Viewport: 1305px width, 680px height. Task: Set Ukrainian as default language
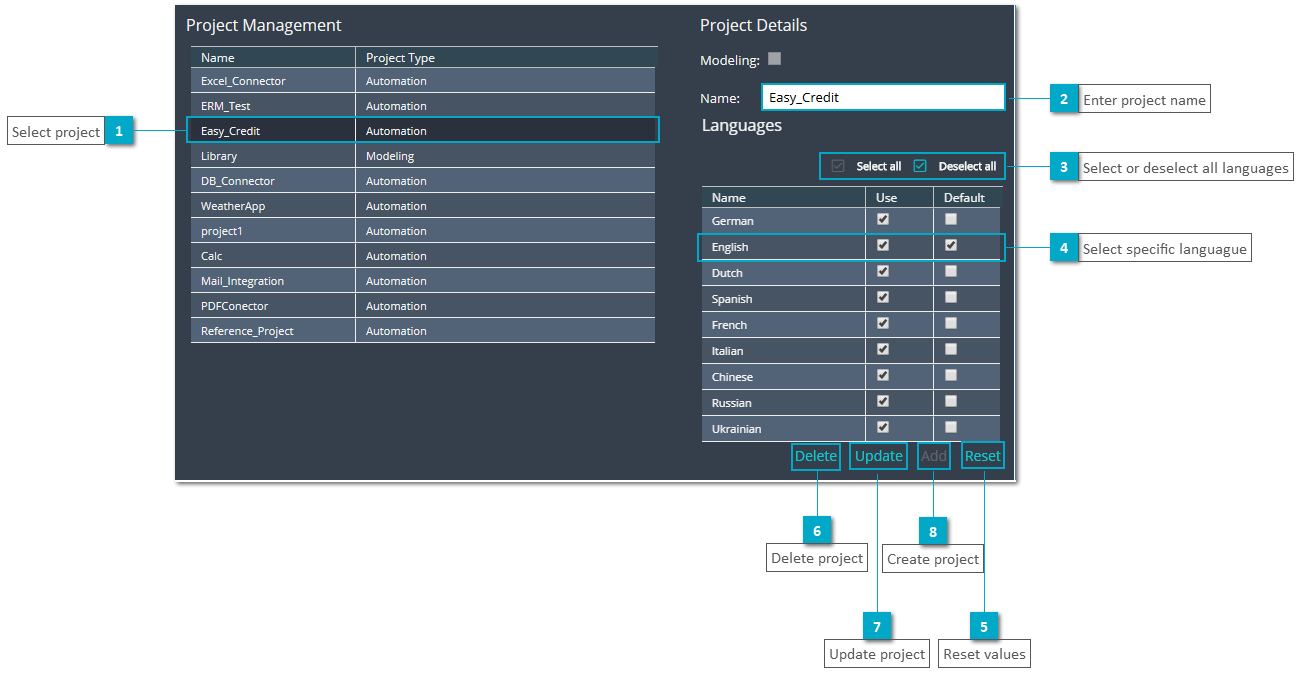point(951,427)
